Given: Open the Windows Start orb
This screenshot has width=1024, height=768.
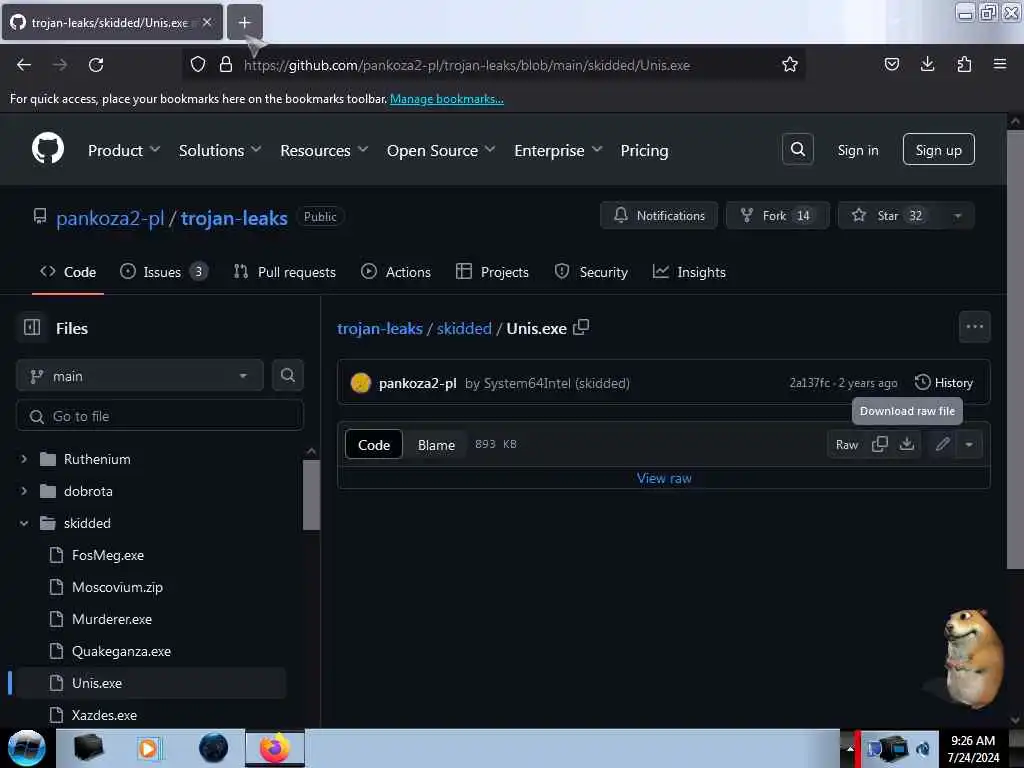Looking at the screenshot, I should [26, 748].
